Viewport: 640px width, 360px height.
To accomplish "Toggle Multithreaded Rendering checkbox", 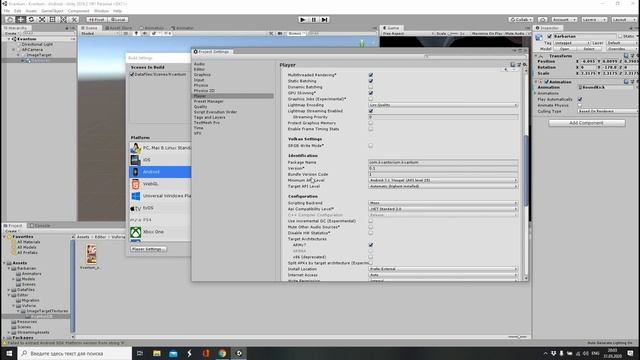I will coord(371,75).
